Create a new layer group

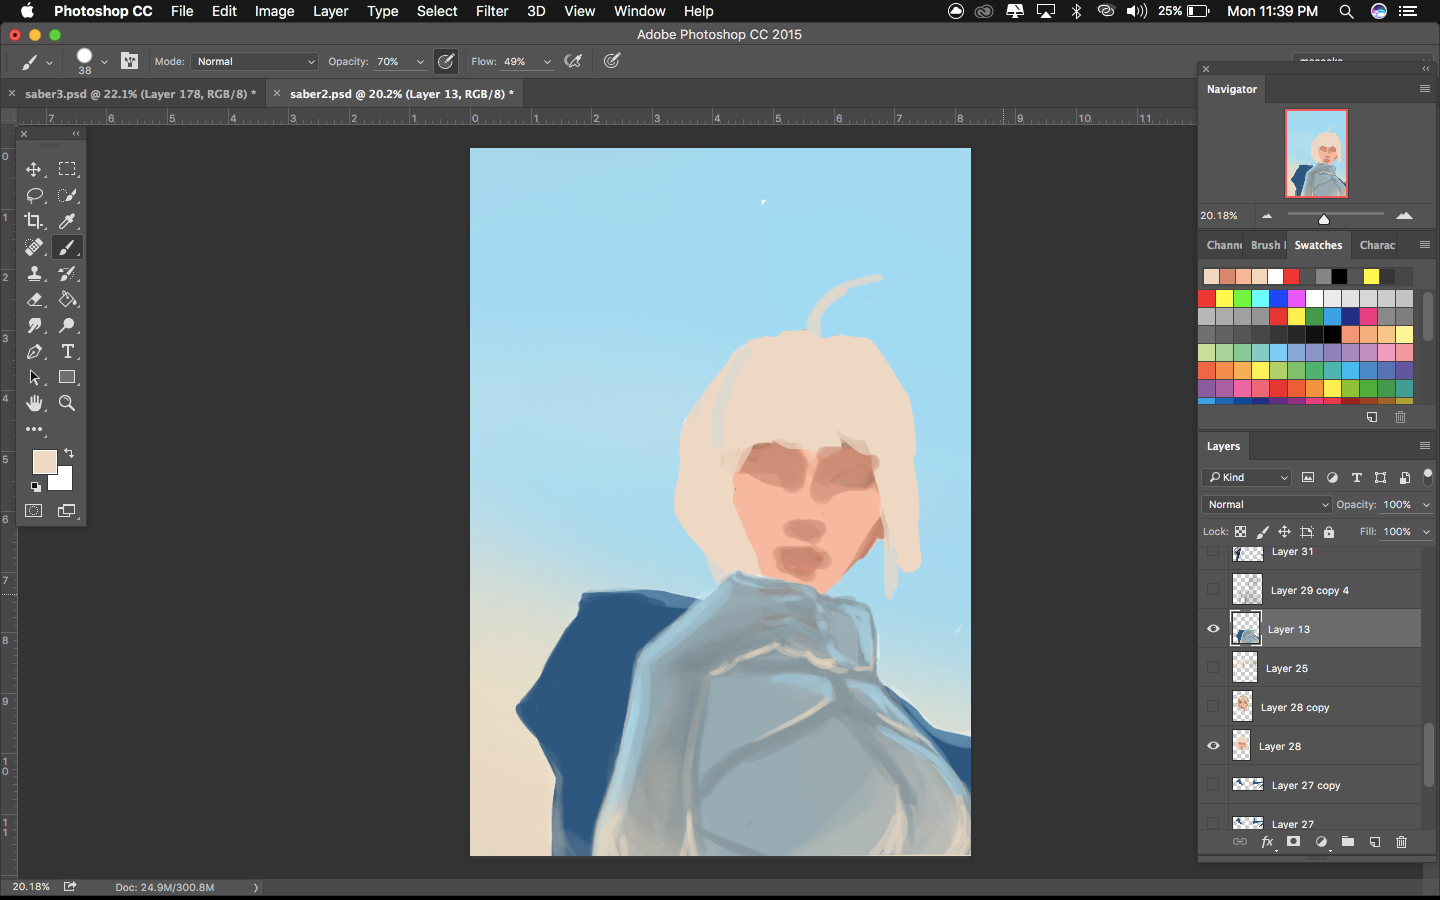click(1348, 842)
